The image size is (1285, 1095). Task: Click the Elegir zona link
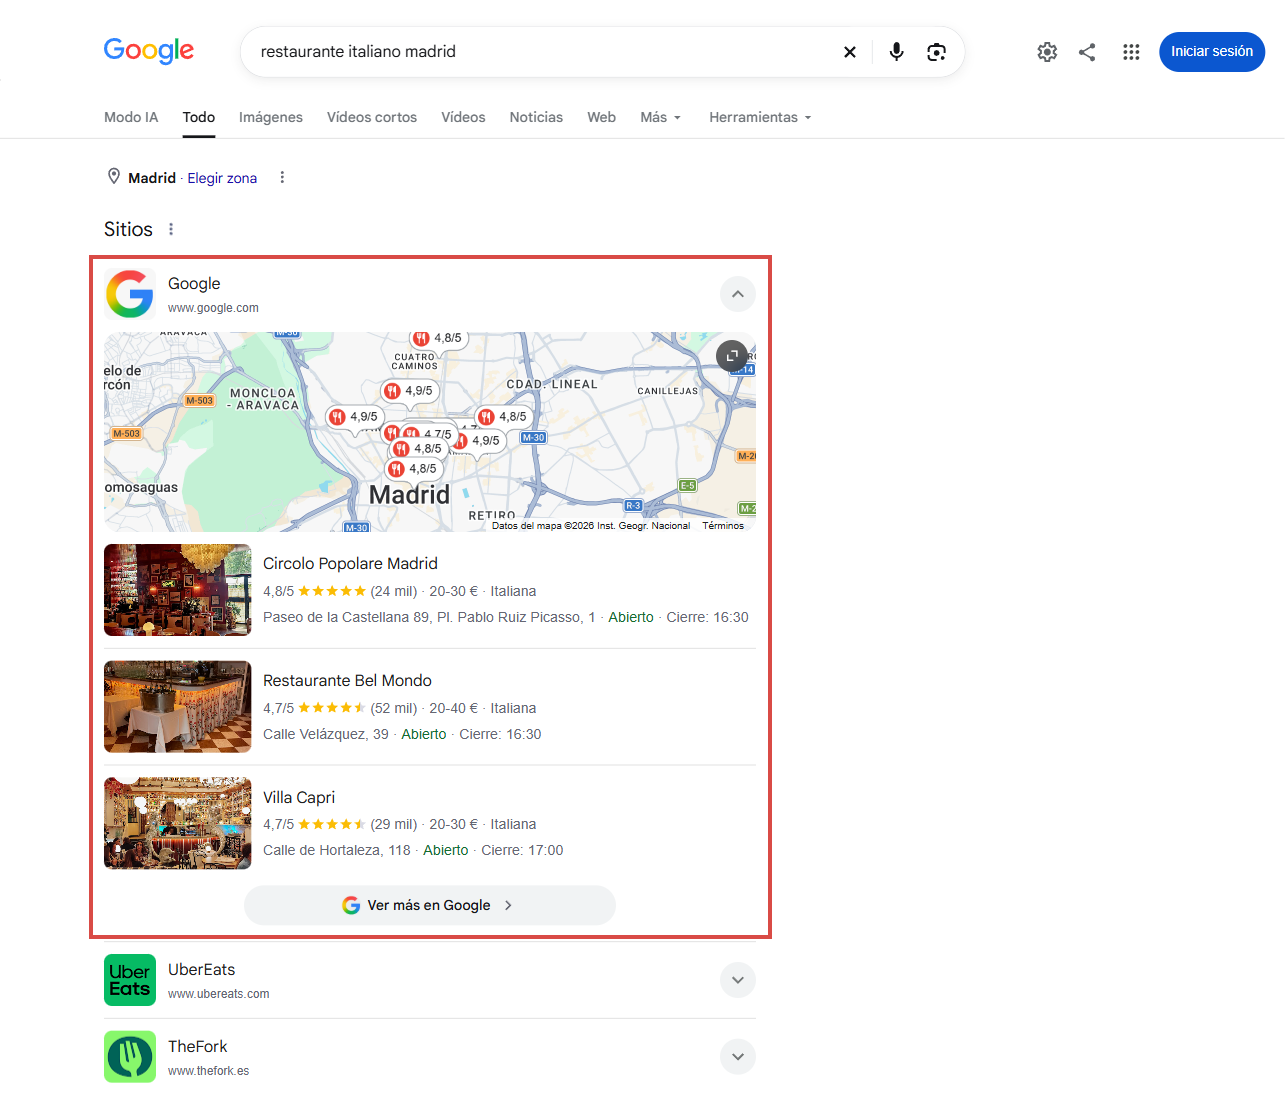coord(222,178)
